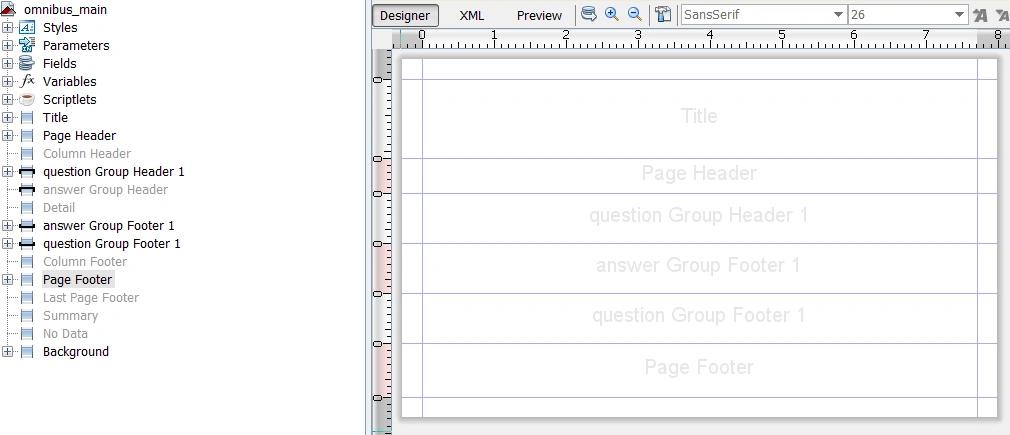This screenshot has height=435, width=1010.
Task: Click the Variables fx icon
Action: 26,81
